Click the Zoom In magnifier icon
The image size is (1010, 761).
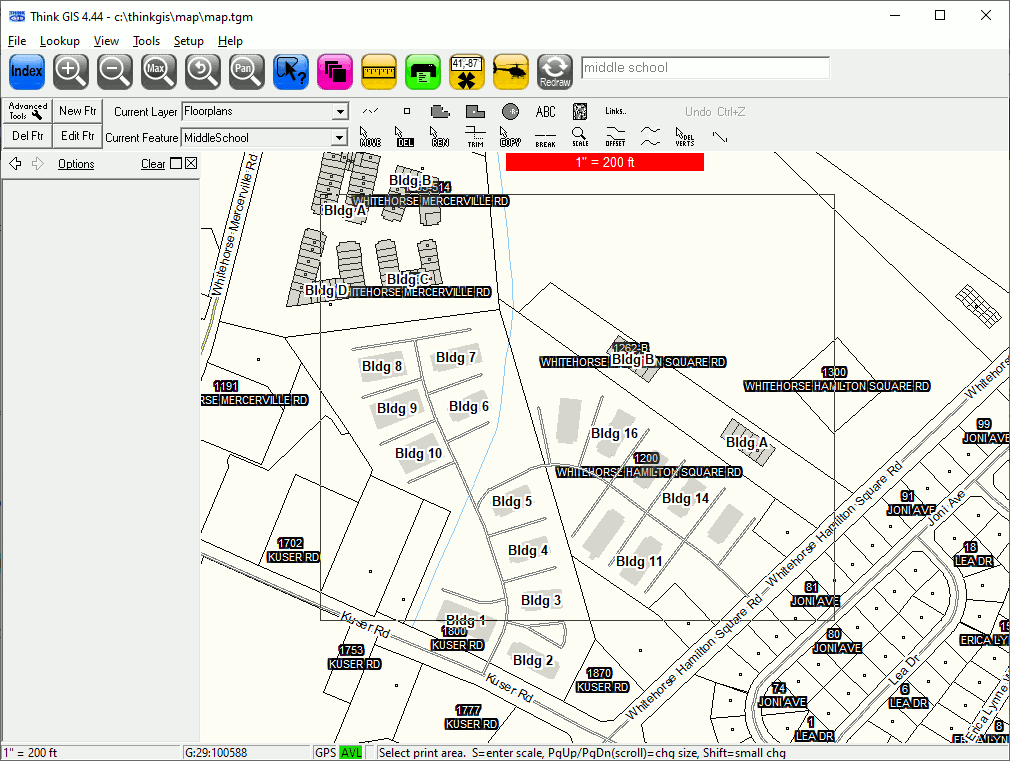[x=70, y=71]
